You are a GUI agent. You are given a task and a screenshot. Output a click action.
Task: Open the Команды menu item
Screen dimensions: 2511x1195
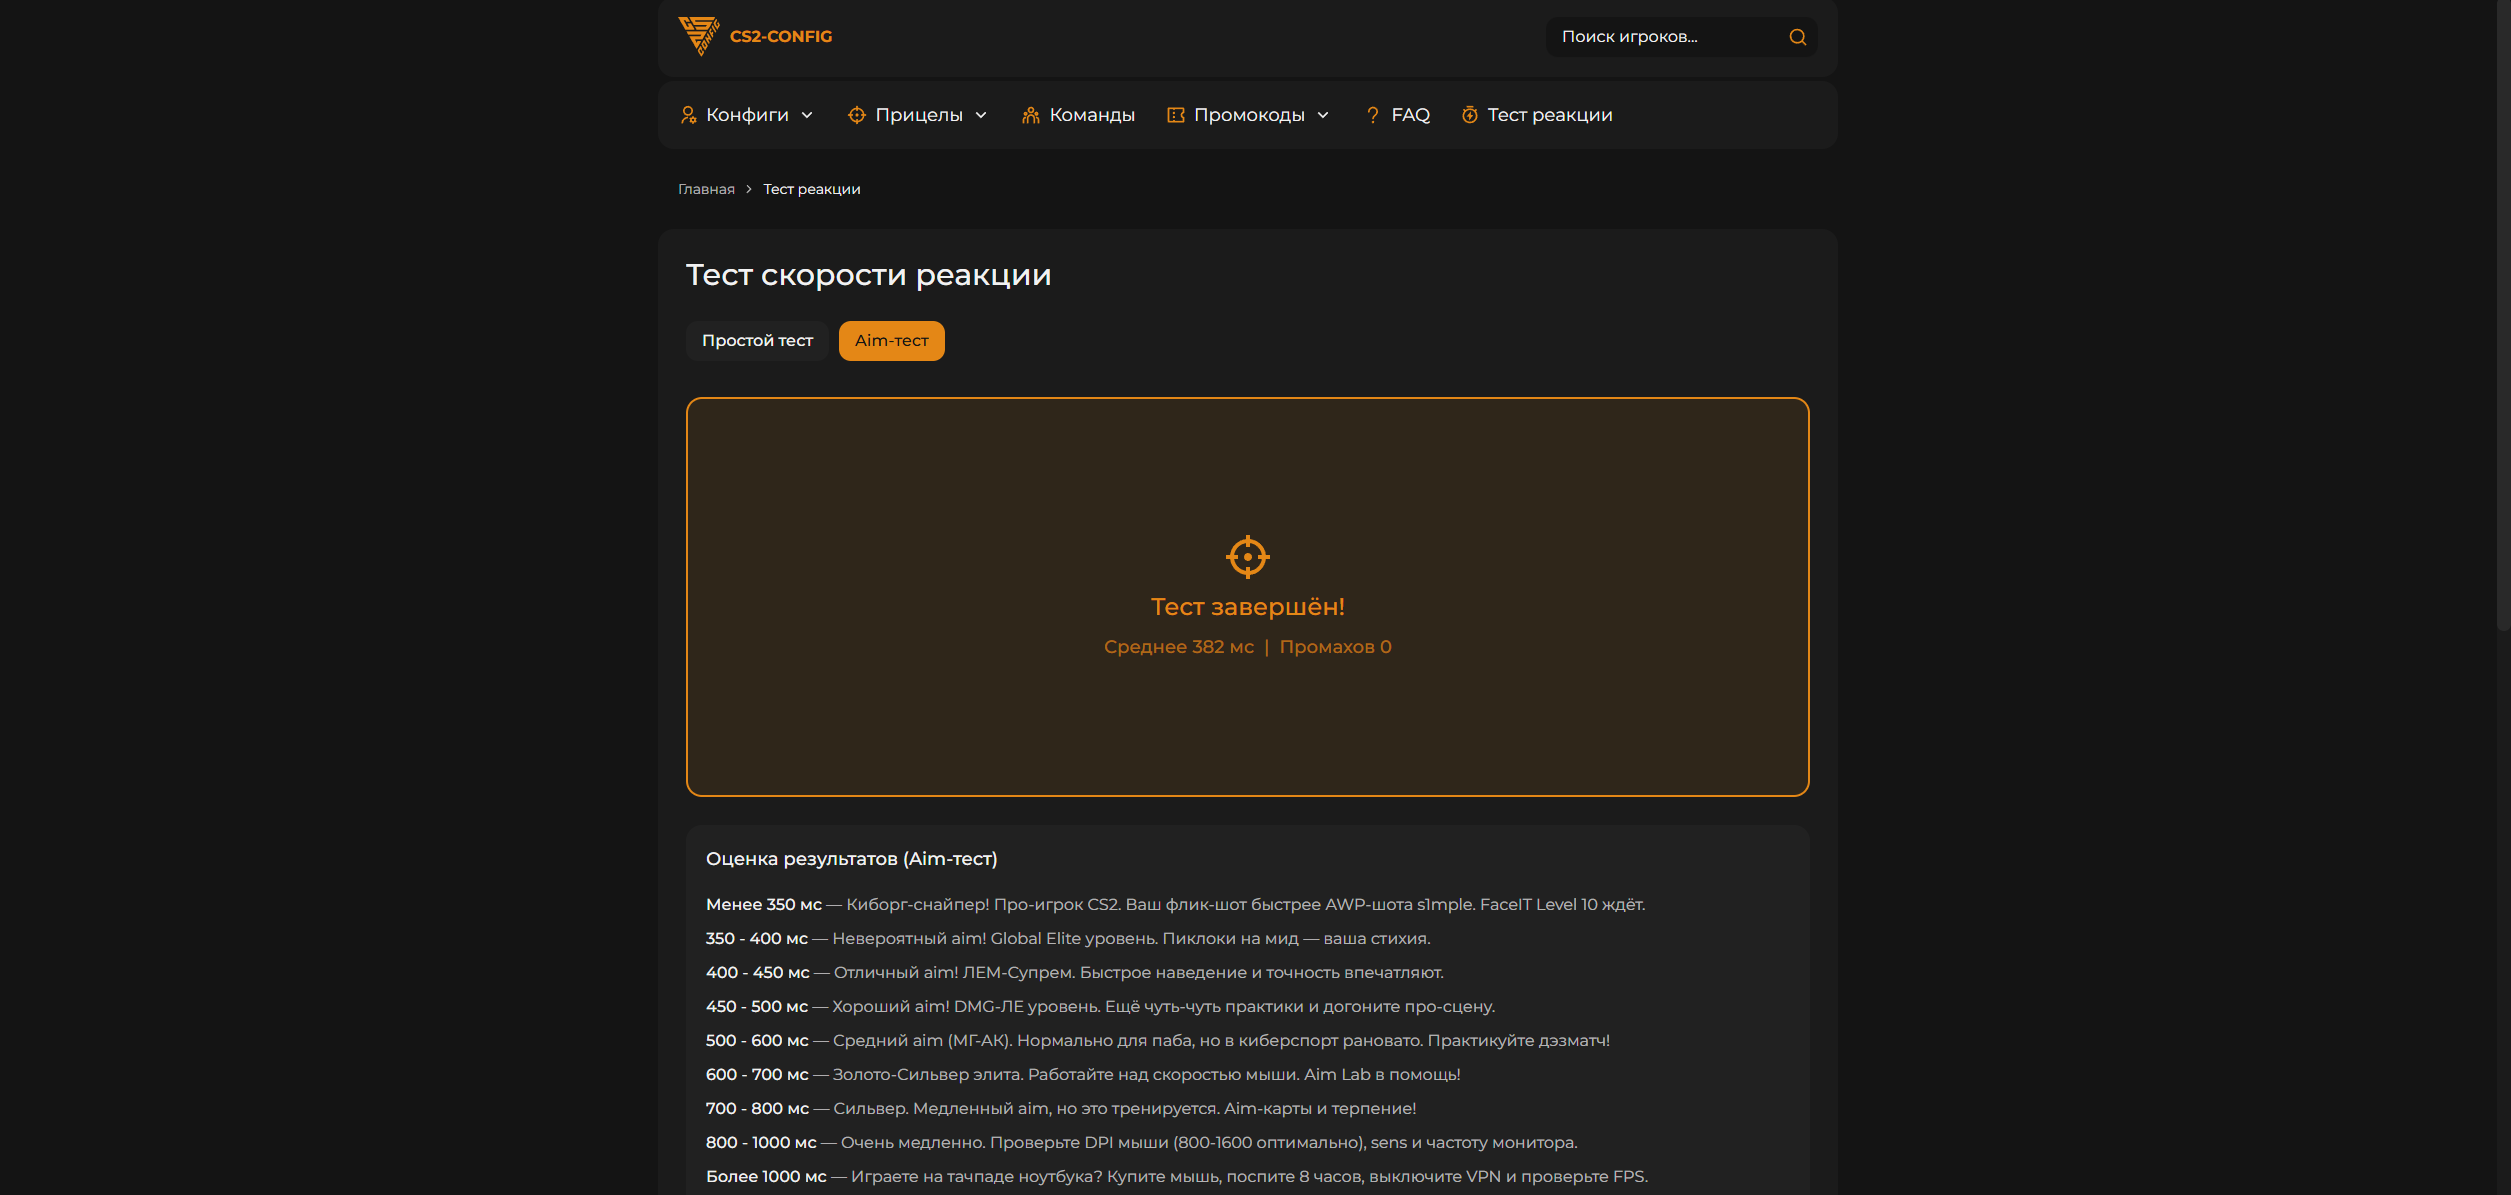[x=1091, y=115]
